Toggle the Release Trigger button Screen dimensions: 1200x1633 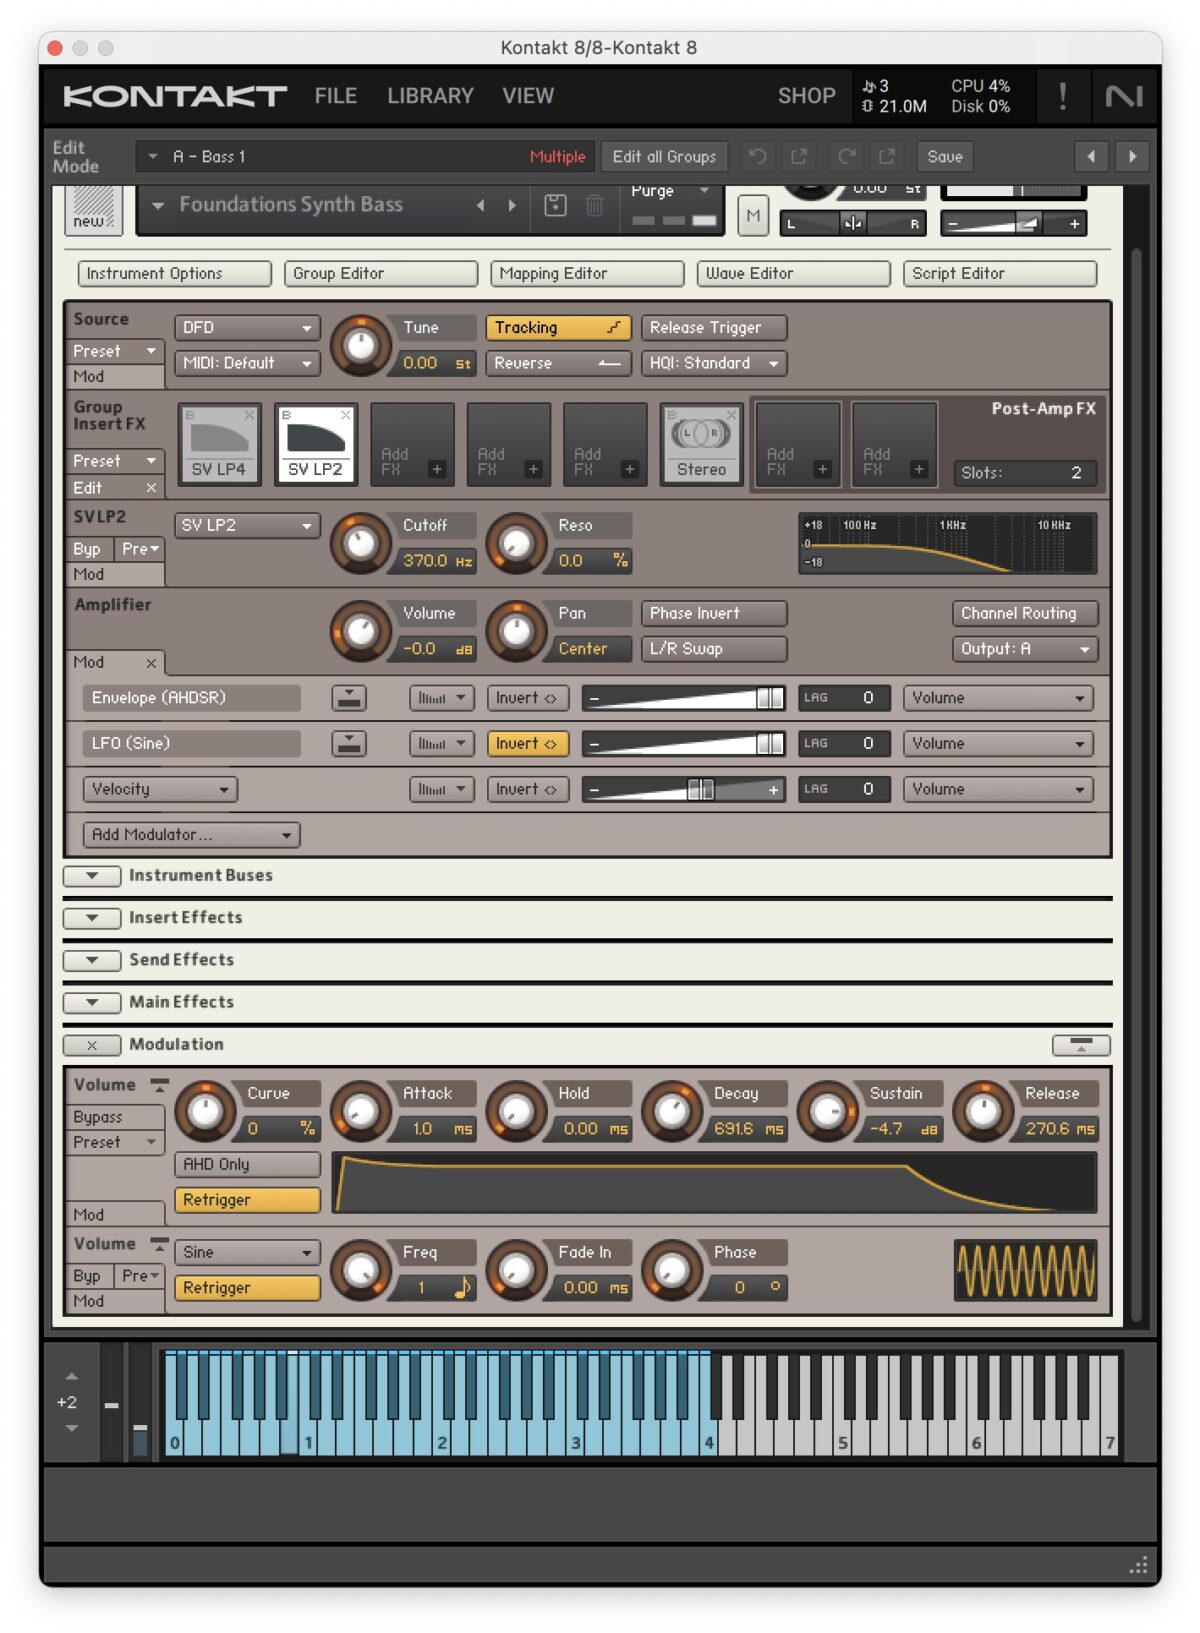[714, 328]
